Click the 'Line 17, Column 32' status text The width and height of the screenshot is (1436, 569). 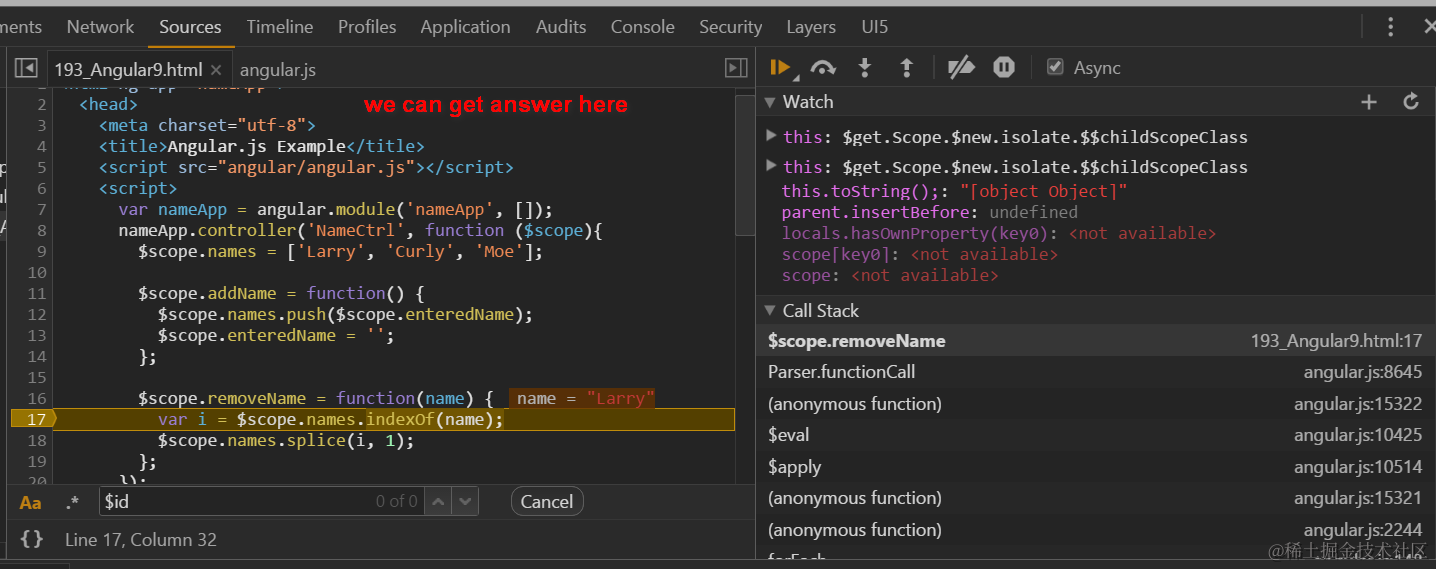[x=141, y=539]
